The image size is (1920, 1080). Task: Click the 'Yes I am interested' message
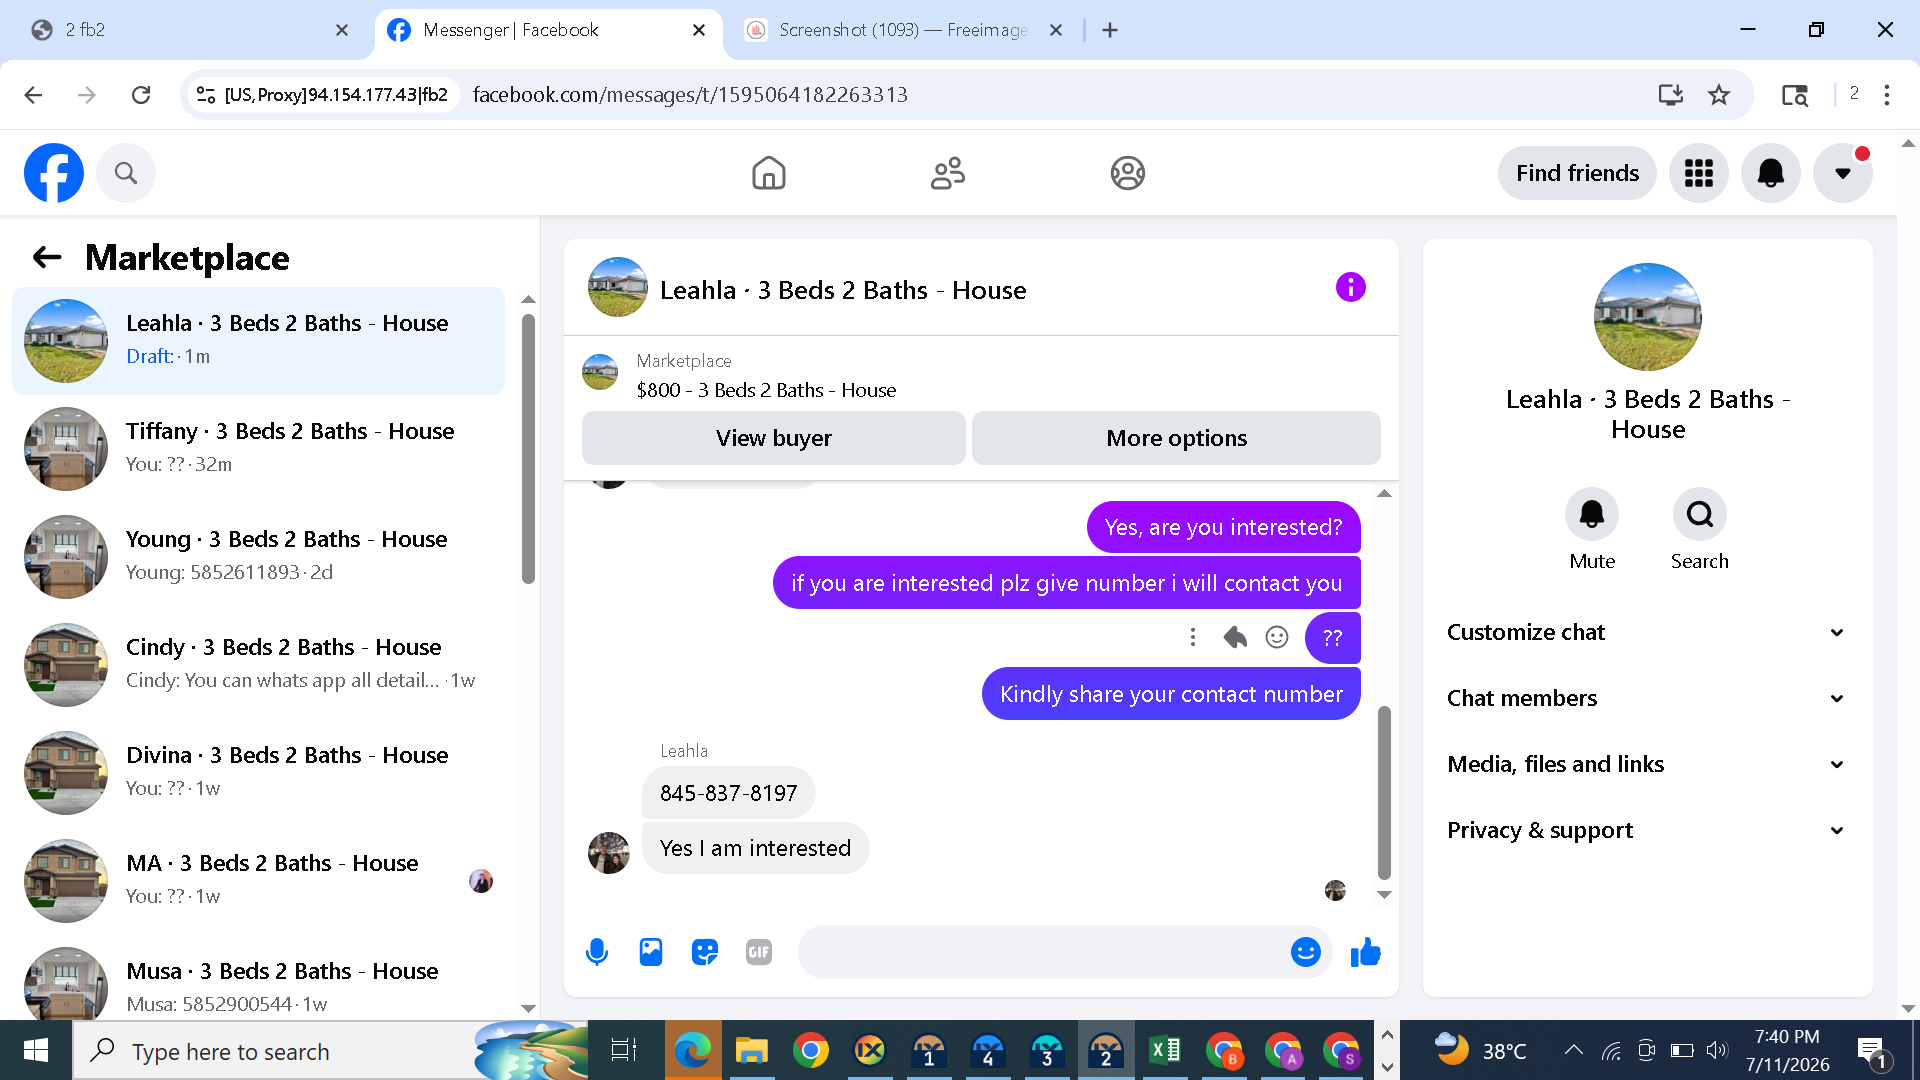756,848
